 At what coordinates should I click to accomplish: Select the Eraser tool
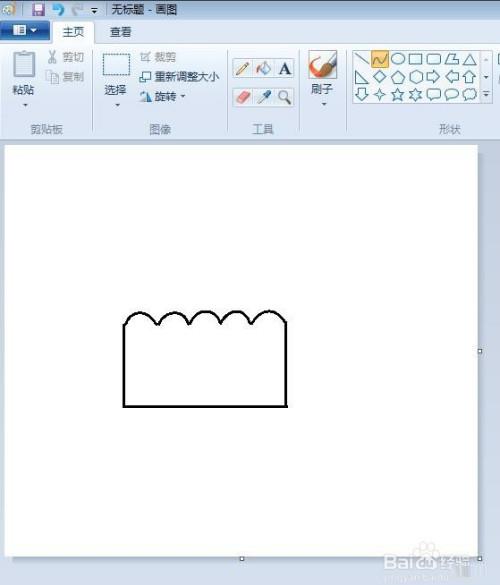coord(243,97)
